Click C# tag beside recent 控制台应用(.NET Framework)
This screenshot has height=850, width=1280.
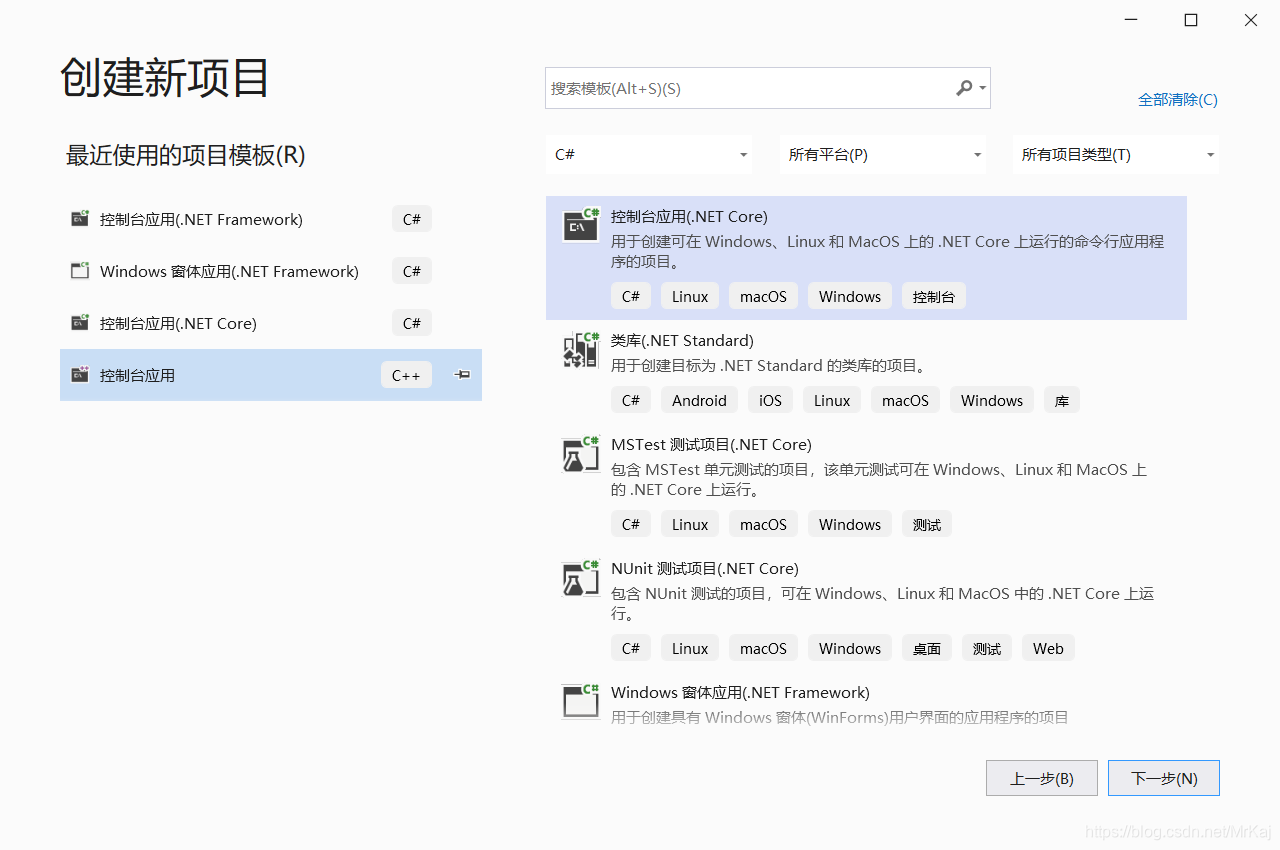point(412,219)
